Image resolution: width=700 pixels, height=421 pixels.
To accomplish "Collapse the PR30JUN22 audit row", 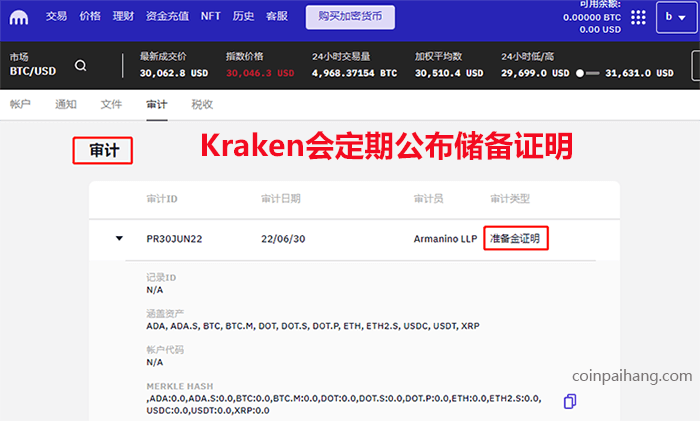I will [119, 238].
